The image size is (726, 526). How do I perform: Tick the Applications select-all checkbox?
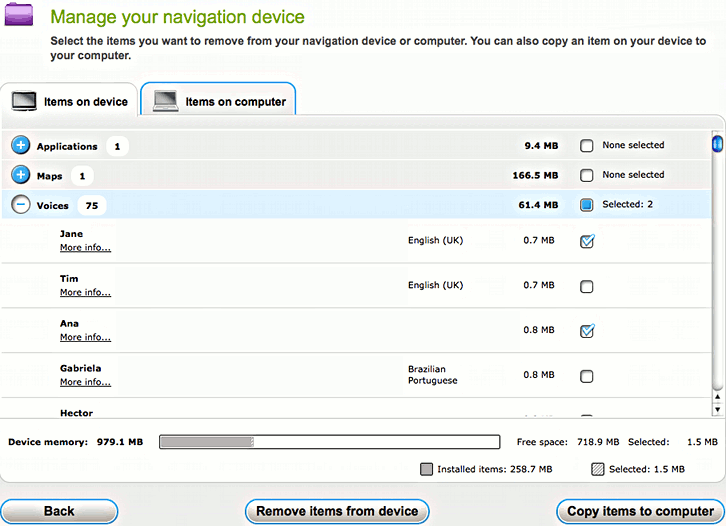point(587,146)
